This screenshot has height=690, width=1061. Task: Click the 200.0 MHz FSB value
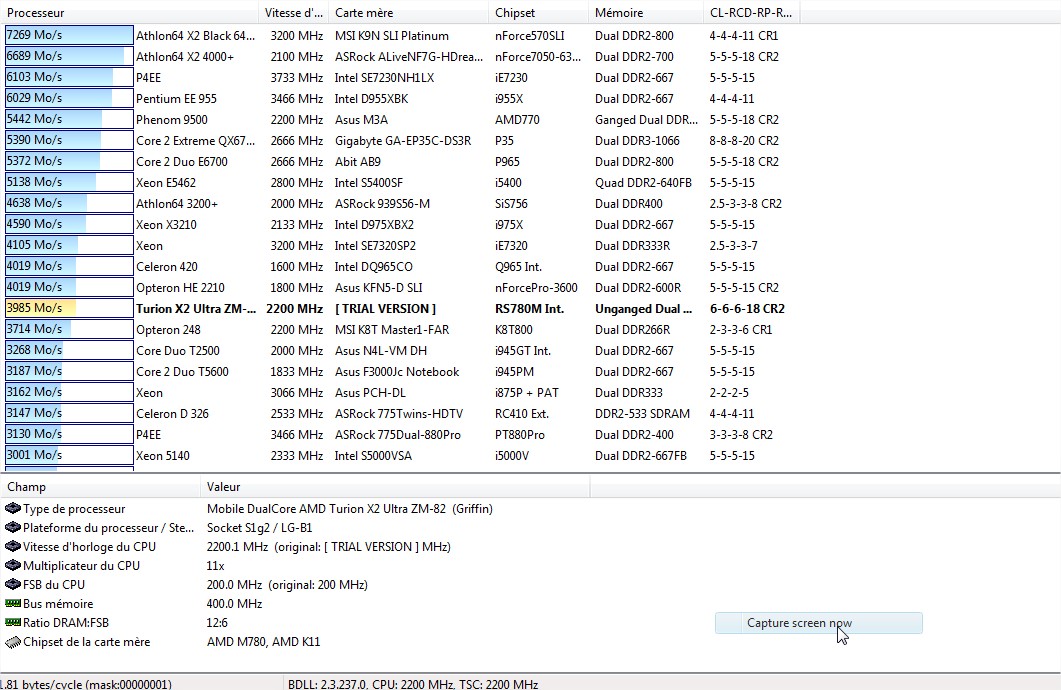(287, 584)
